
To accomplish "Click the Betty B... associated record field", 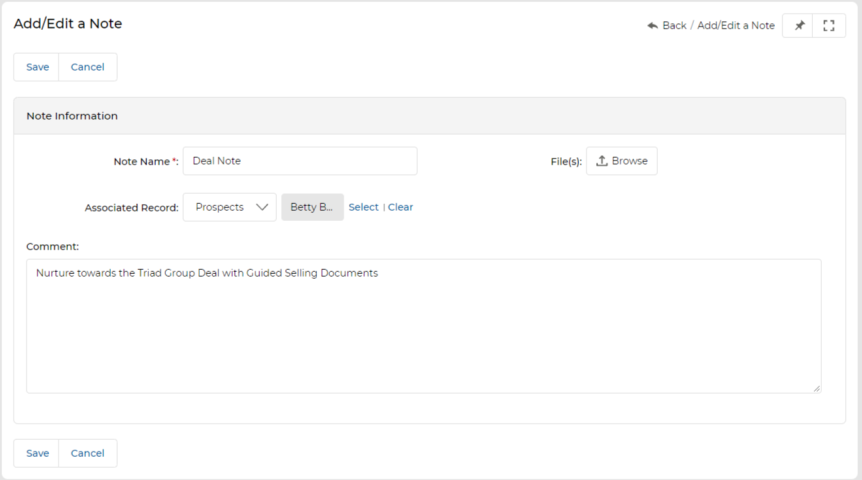I will pos(312,207).
